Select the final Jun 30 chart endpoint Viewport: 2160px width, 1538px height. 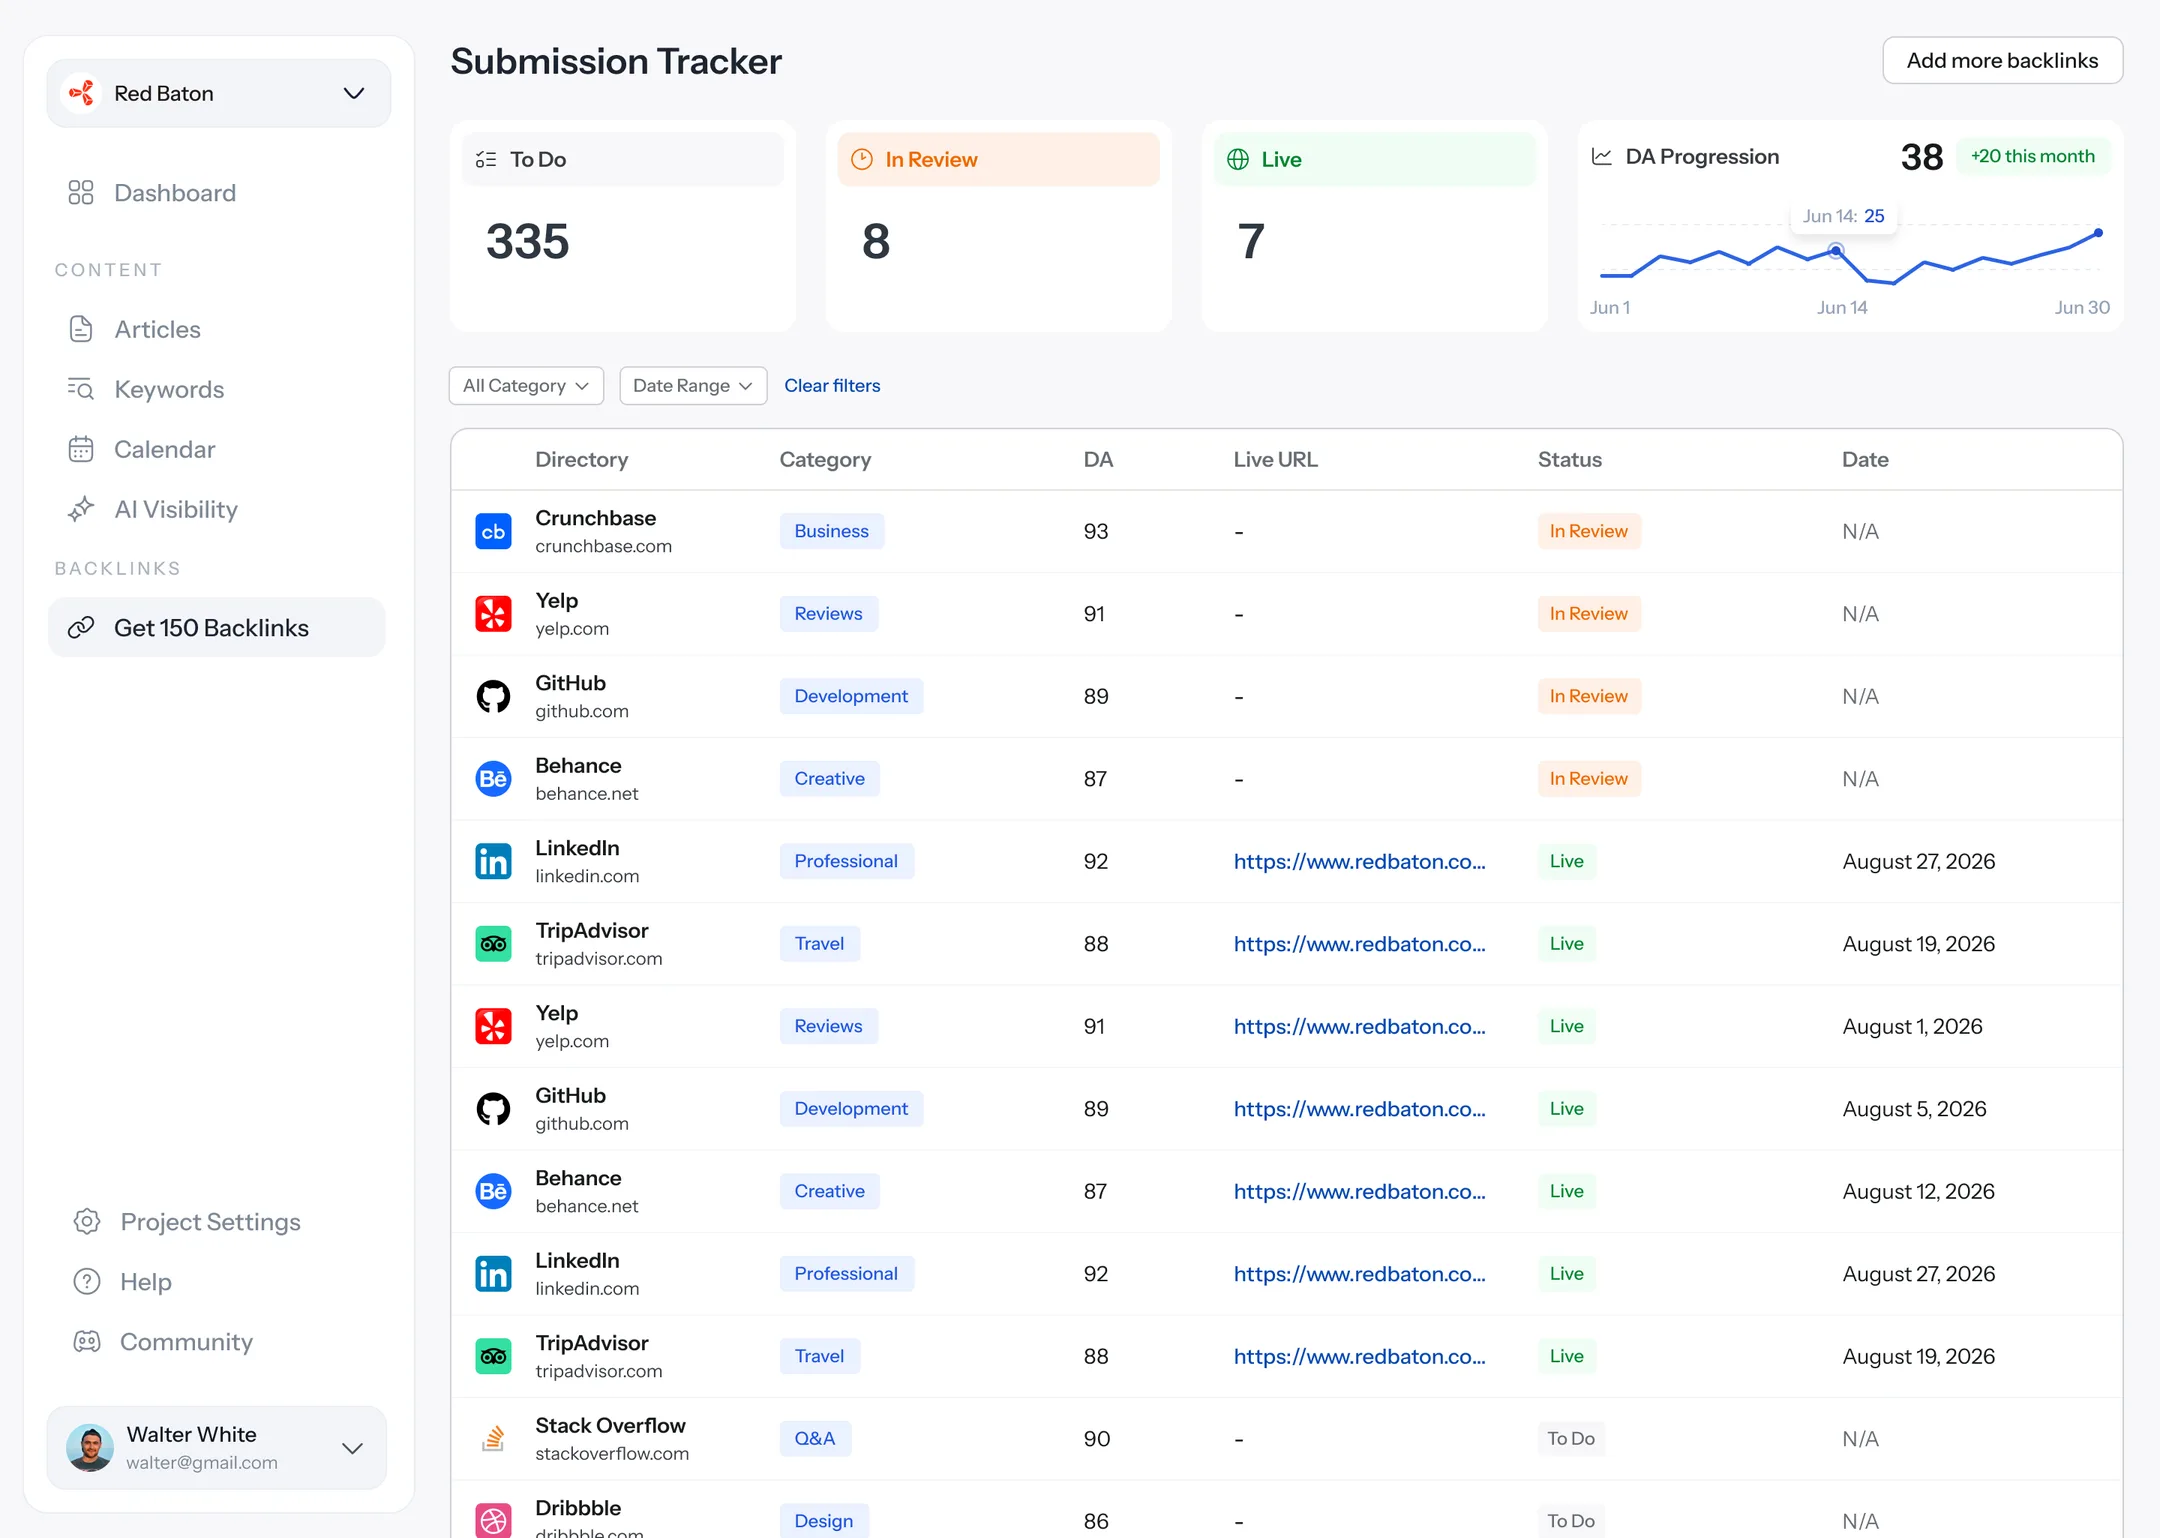click(2098, 233)
